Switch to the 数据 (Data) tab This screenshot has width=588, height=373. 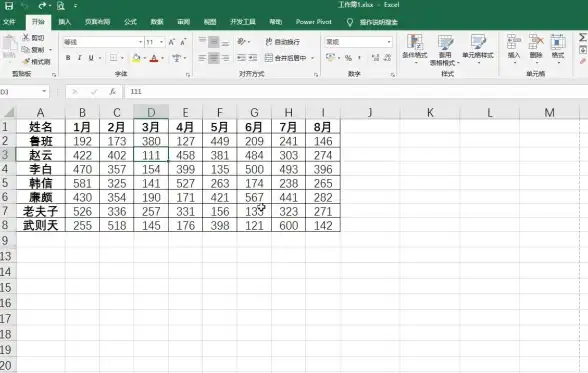[157, 22]
